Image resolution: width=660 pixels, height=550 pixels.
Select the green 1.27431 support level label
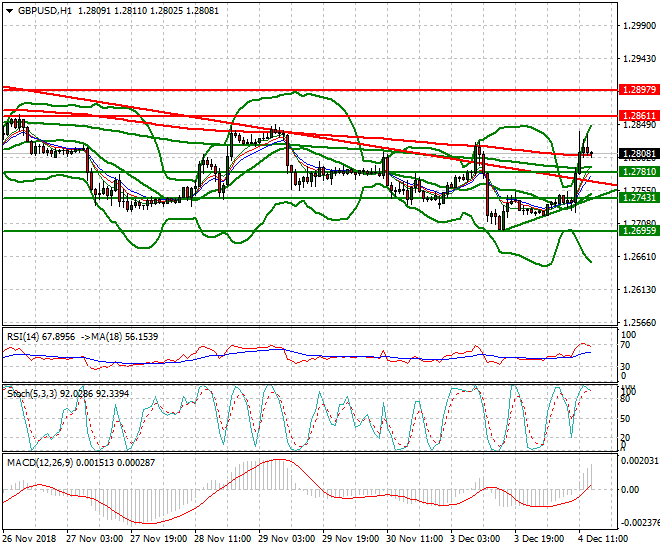[639, 198]
